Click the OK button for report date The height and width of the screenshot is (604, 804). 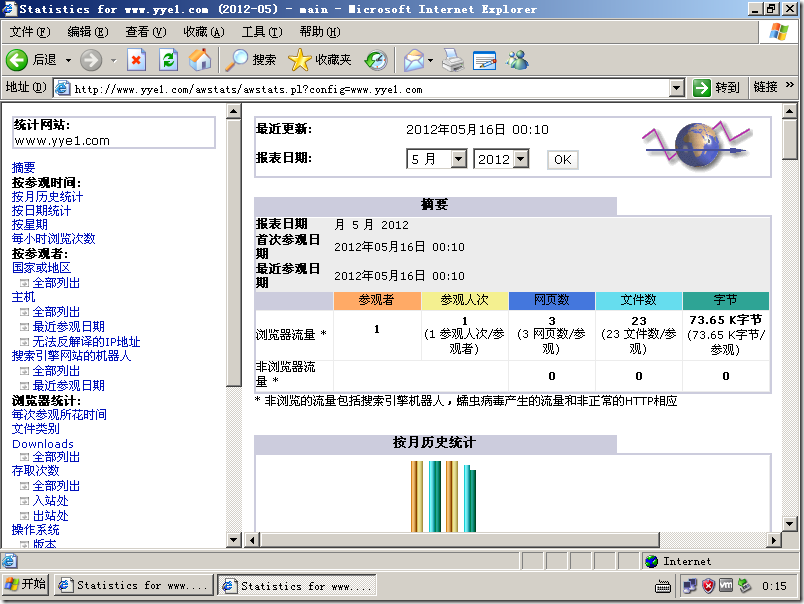pos(562,159)
